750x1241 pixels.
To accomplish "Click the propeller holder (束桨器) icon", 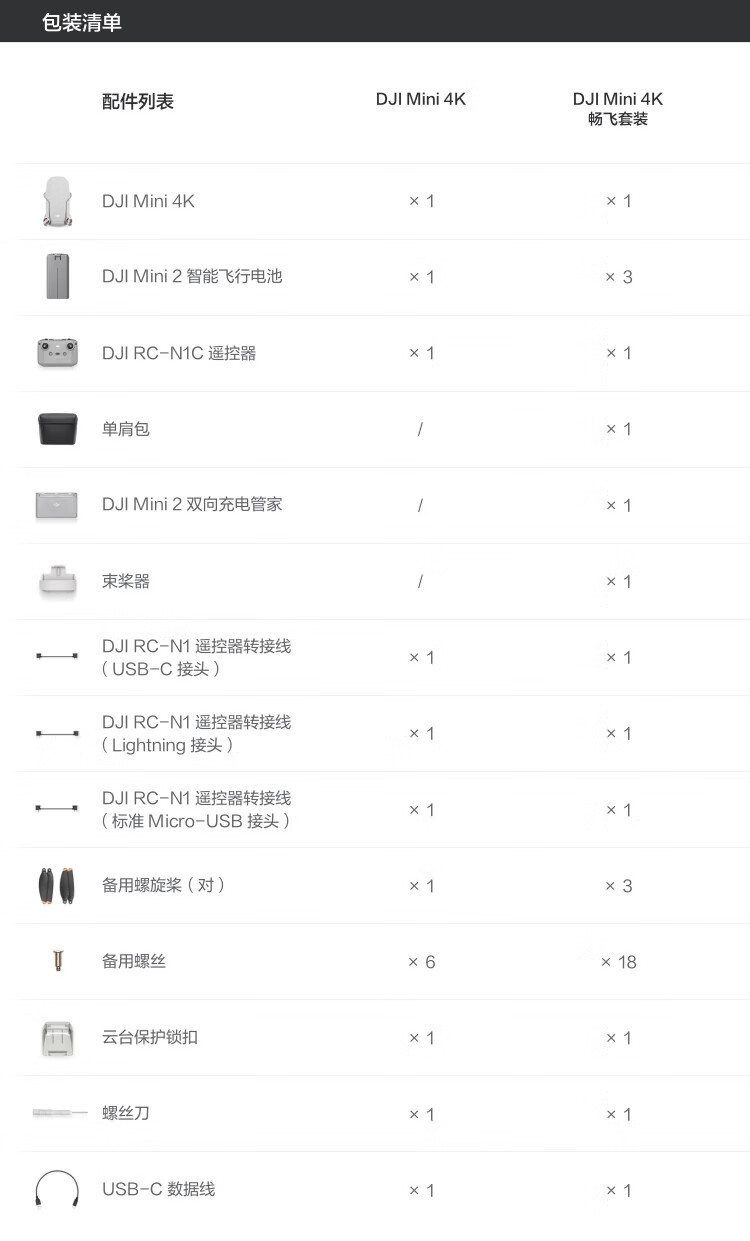I will click(57, 581).
